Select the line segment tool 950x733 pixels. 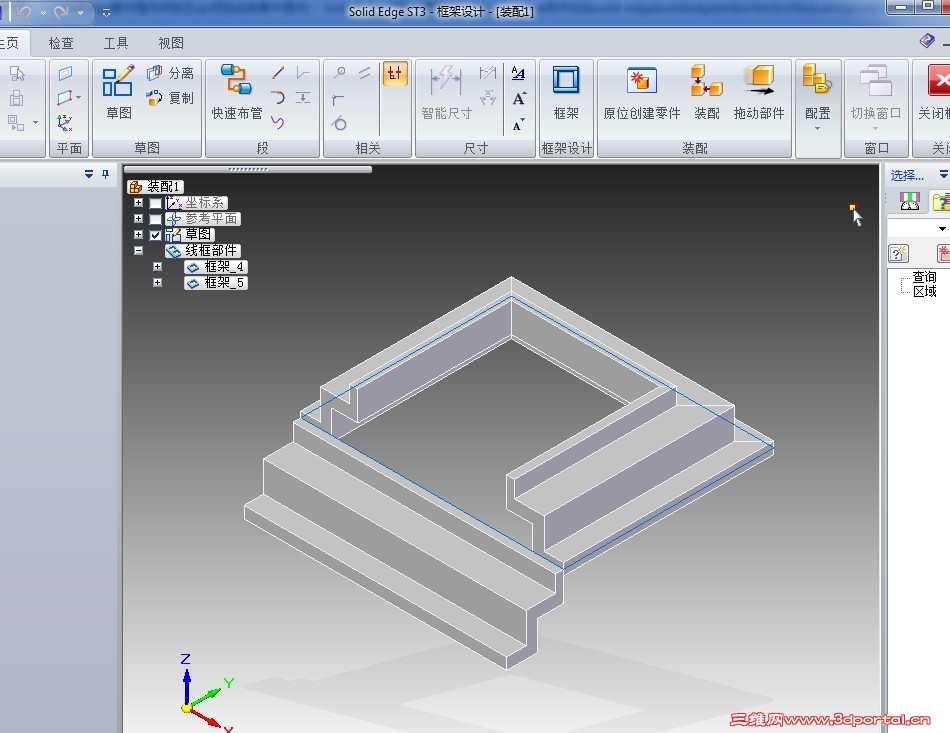point(278,73)
